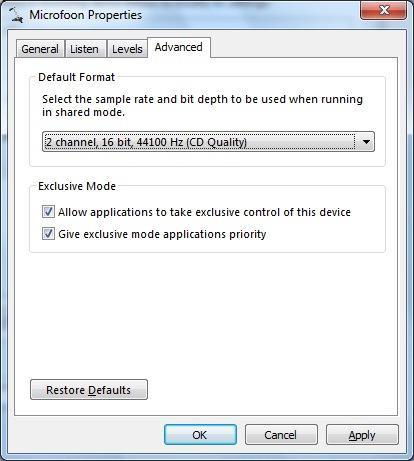The height and width of the screenshot is (461, 414).
Task: Click the 'Allow applications to take exclusive control' label text
Action: (204, 212)
